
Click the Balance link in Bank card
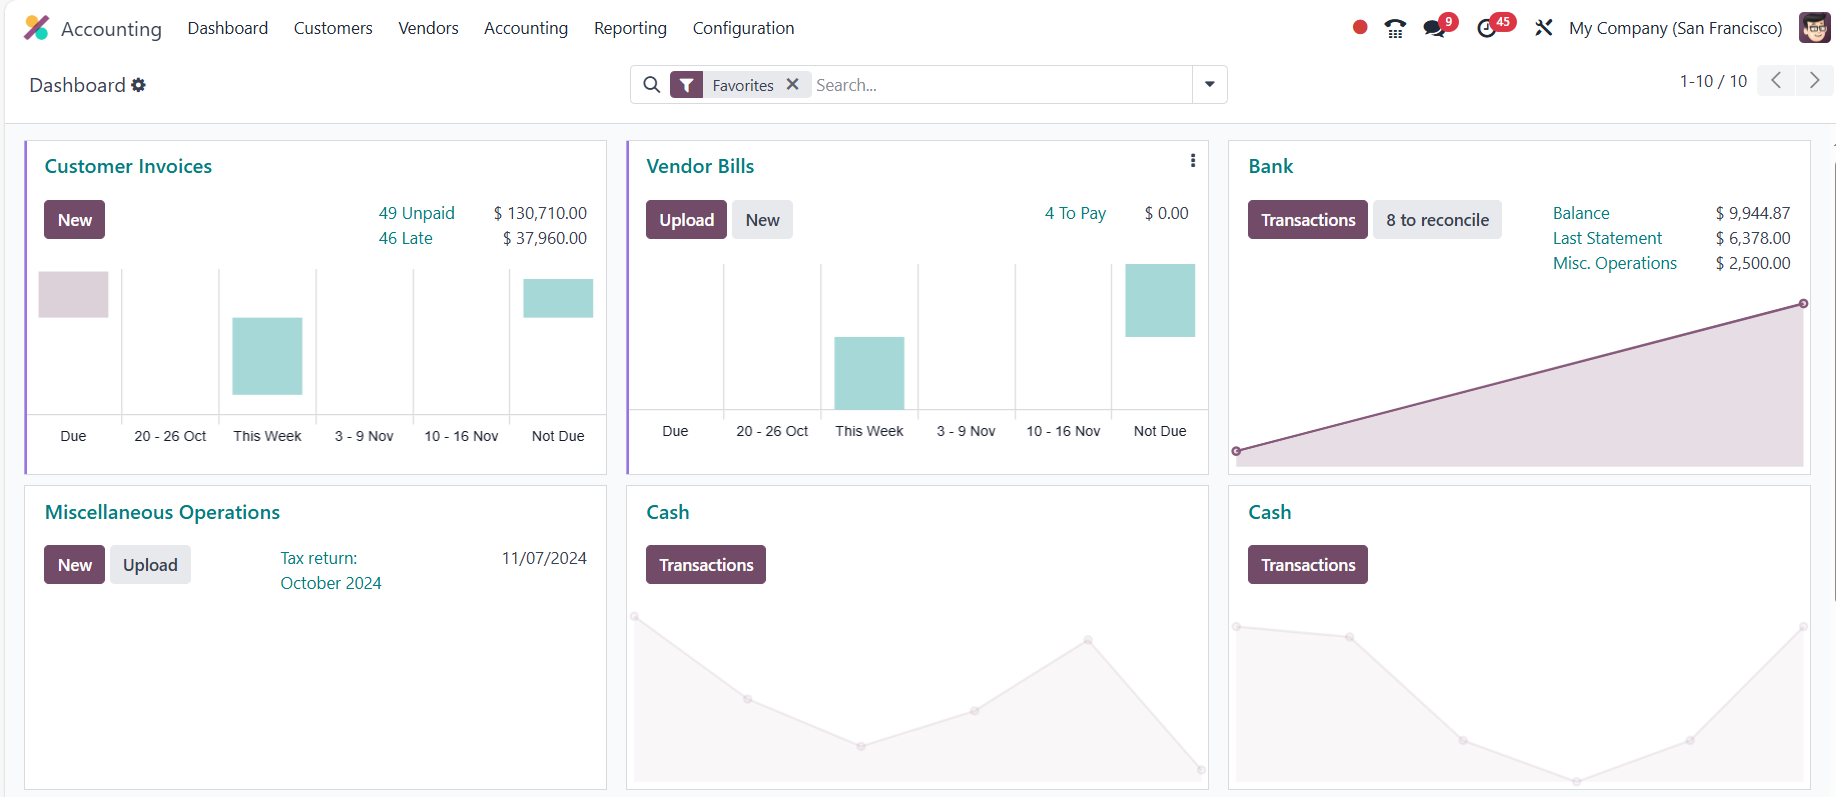(1581, 213)
